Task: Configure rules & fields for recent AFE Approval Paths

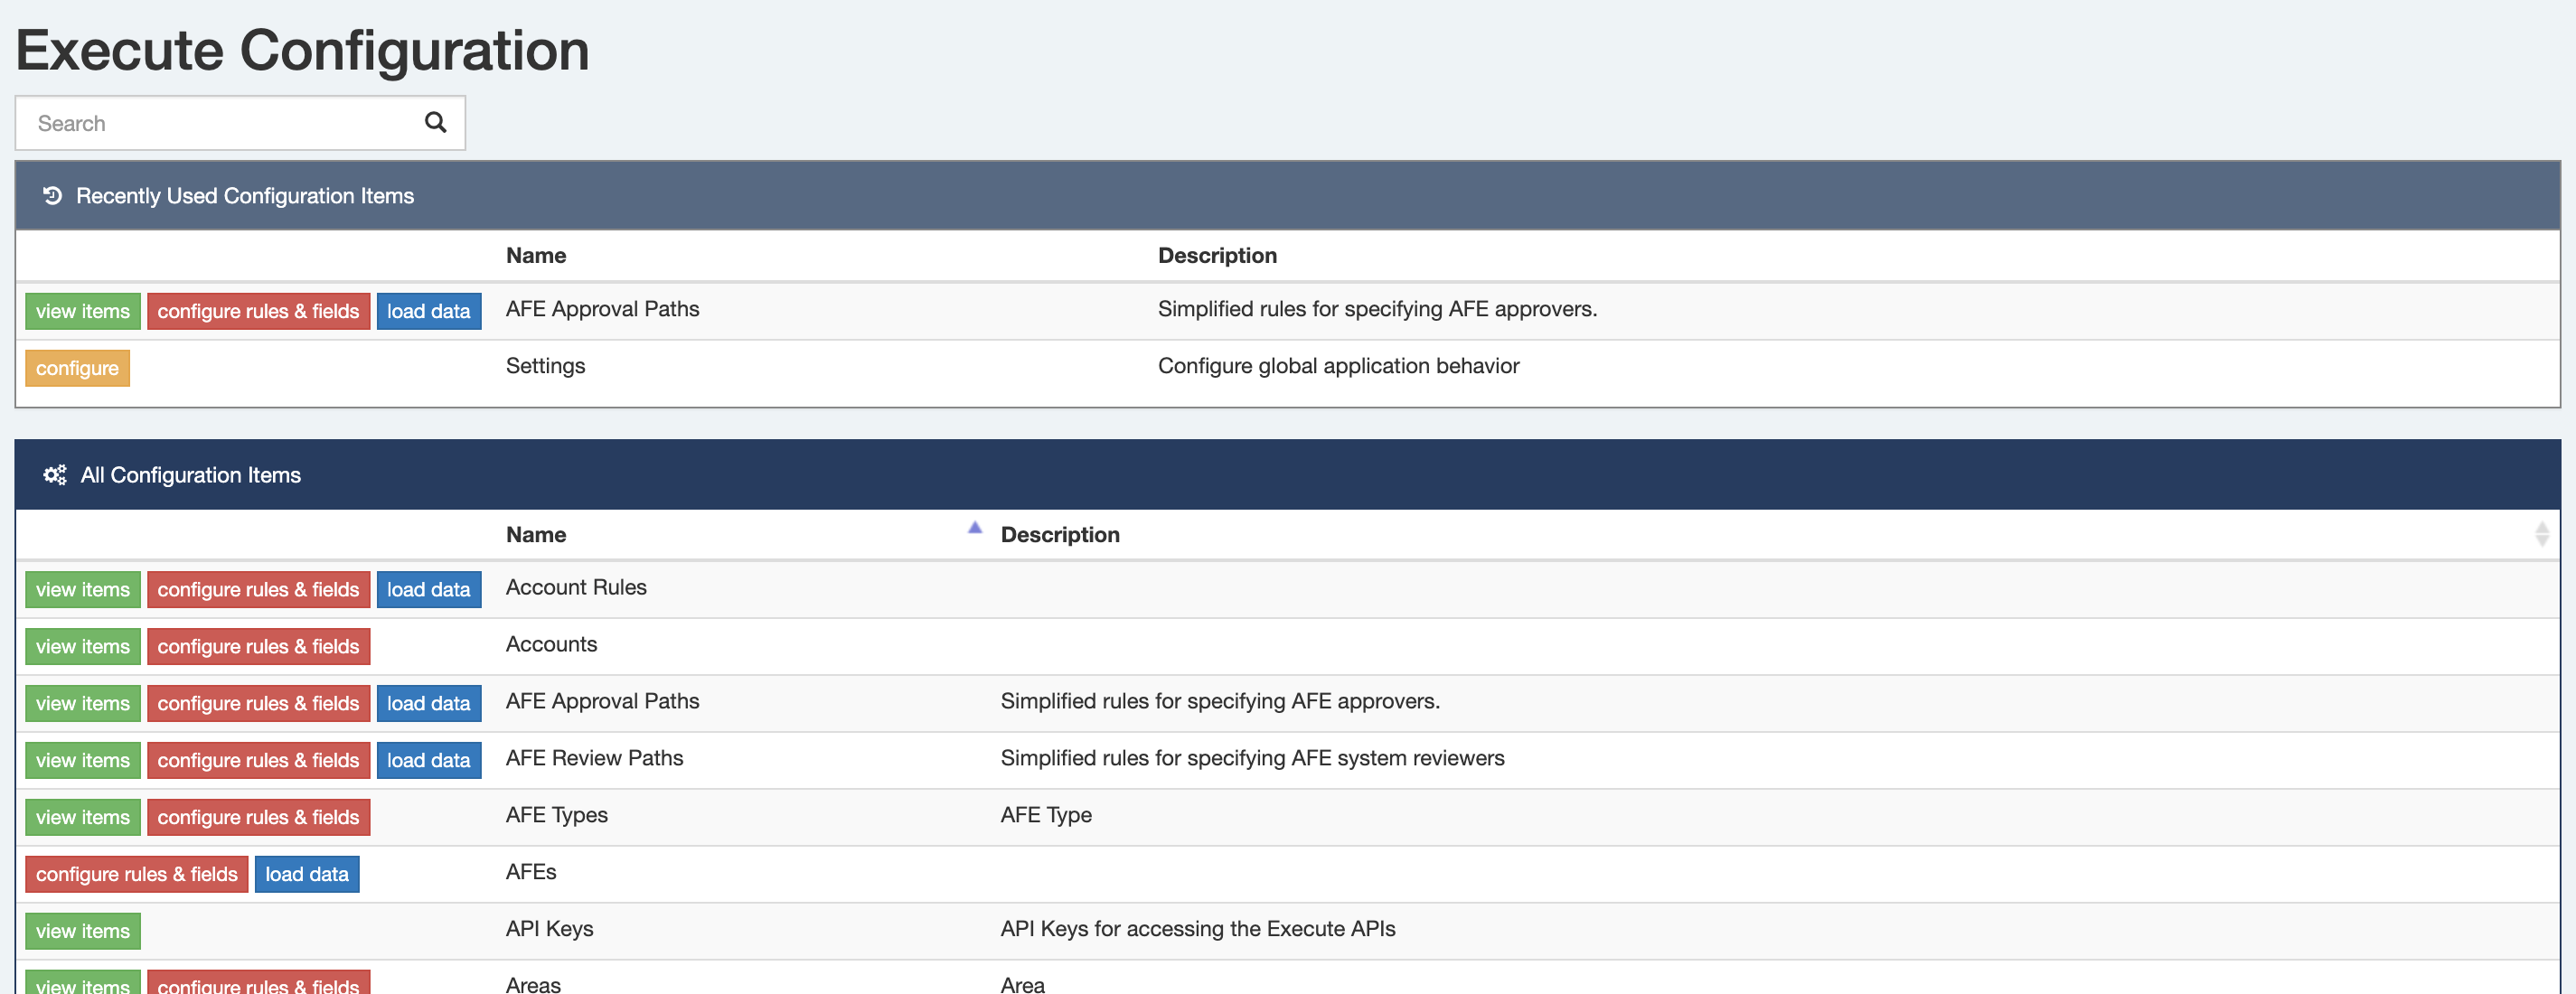Action: (258, 311)
